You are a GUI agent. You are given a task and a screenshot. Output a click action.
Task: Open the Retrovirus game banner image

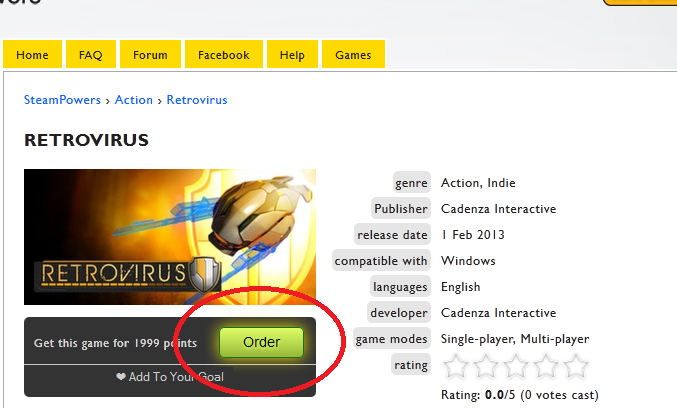[x=170, y=237]
